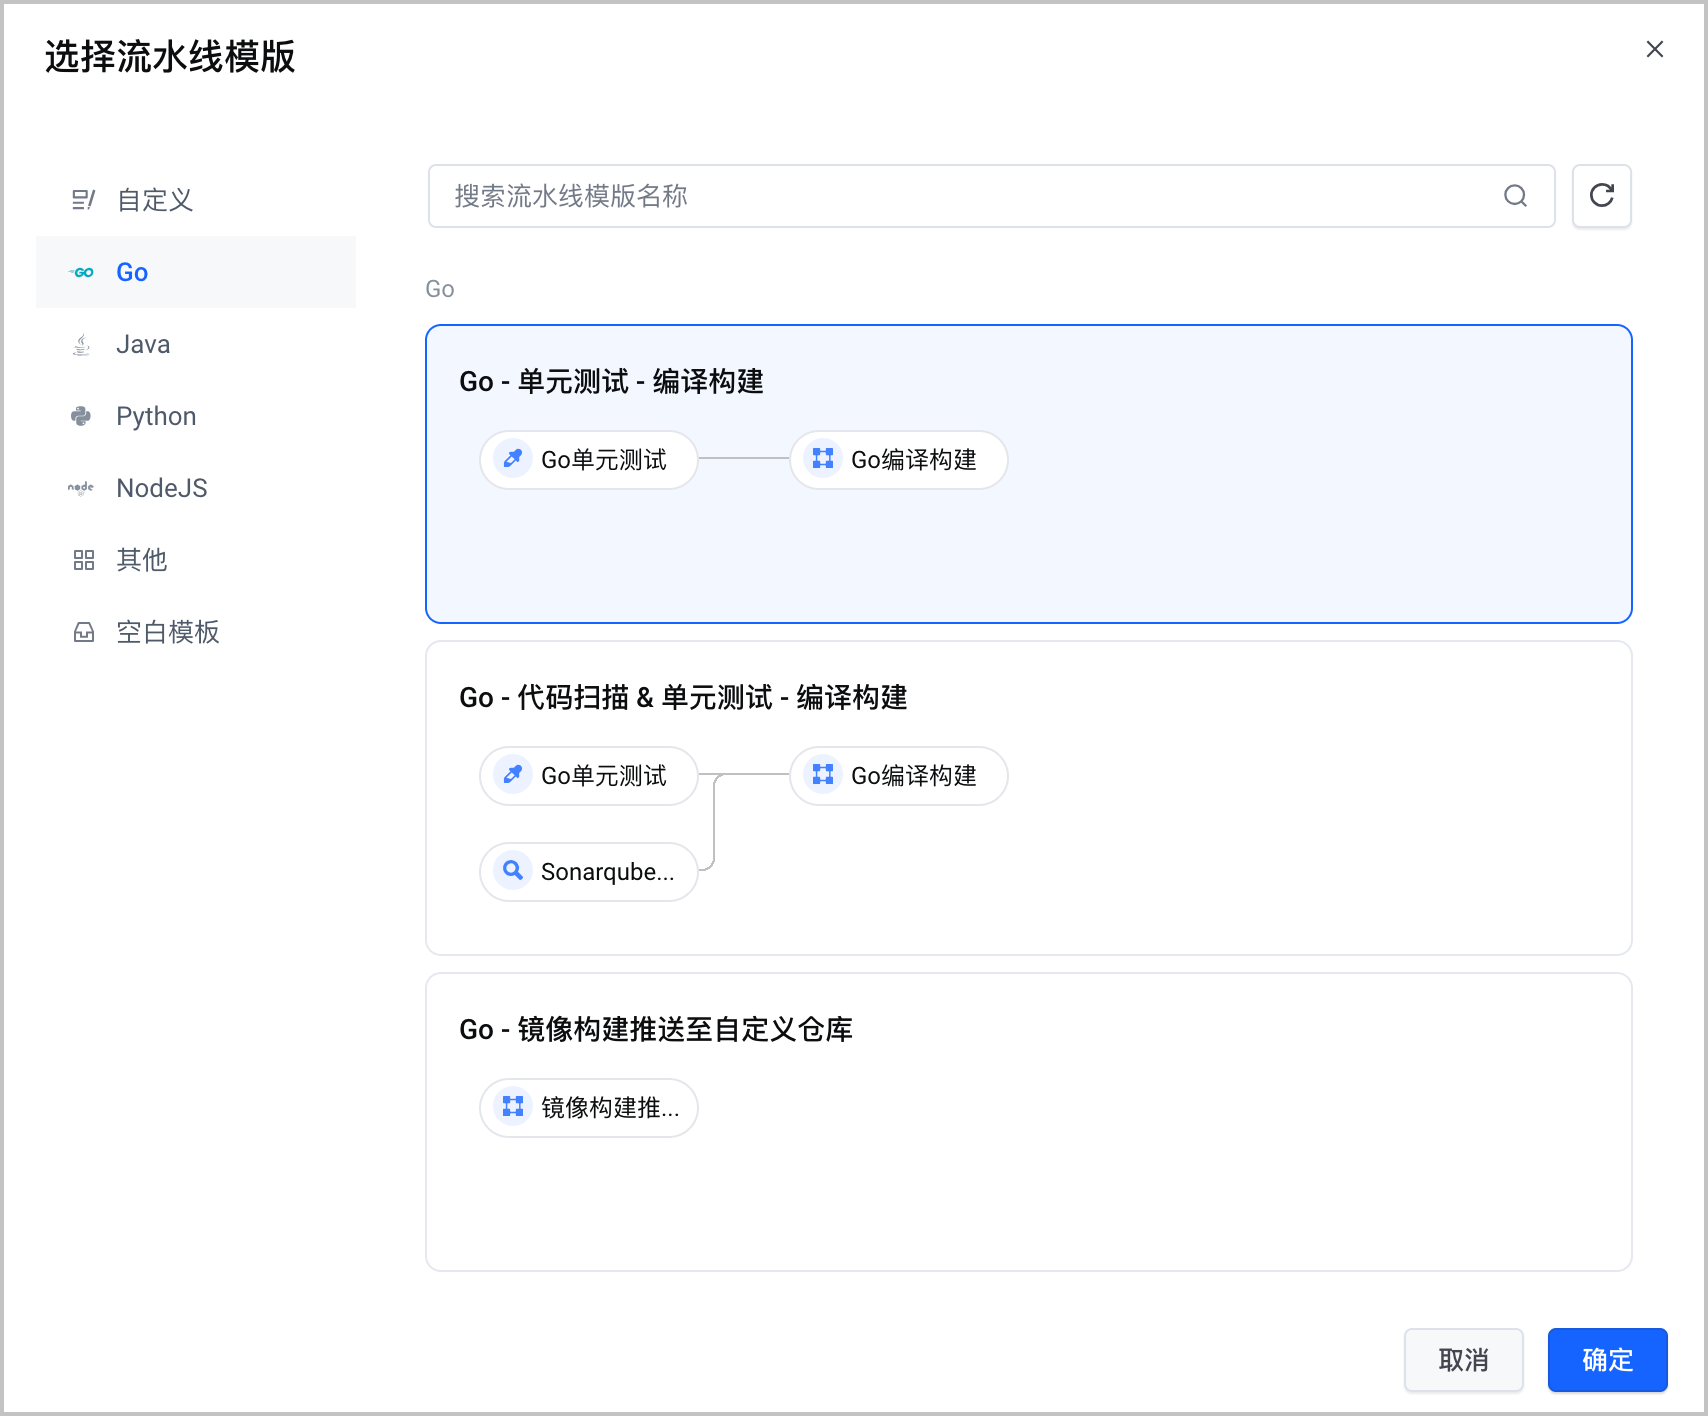The width and height of the screenshot is (1708, 1416).
Task: Click build icon in second card's Go编译构建
Action: point(823,775)
